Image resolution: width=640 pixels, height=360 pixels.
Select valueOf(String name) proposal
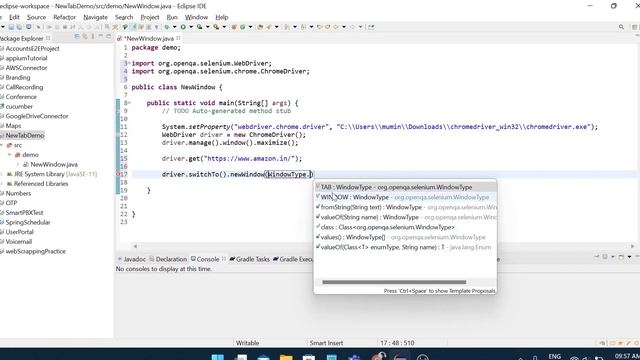pos(405,217)
